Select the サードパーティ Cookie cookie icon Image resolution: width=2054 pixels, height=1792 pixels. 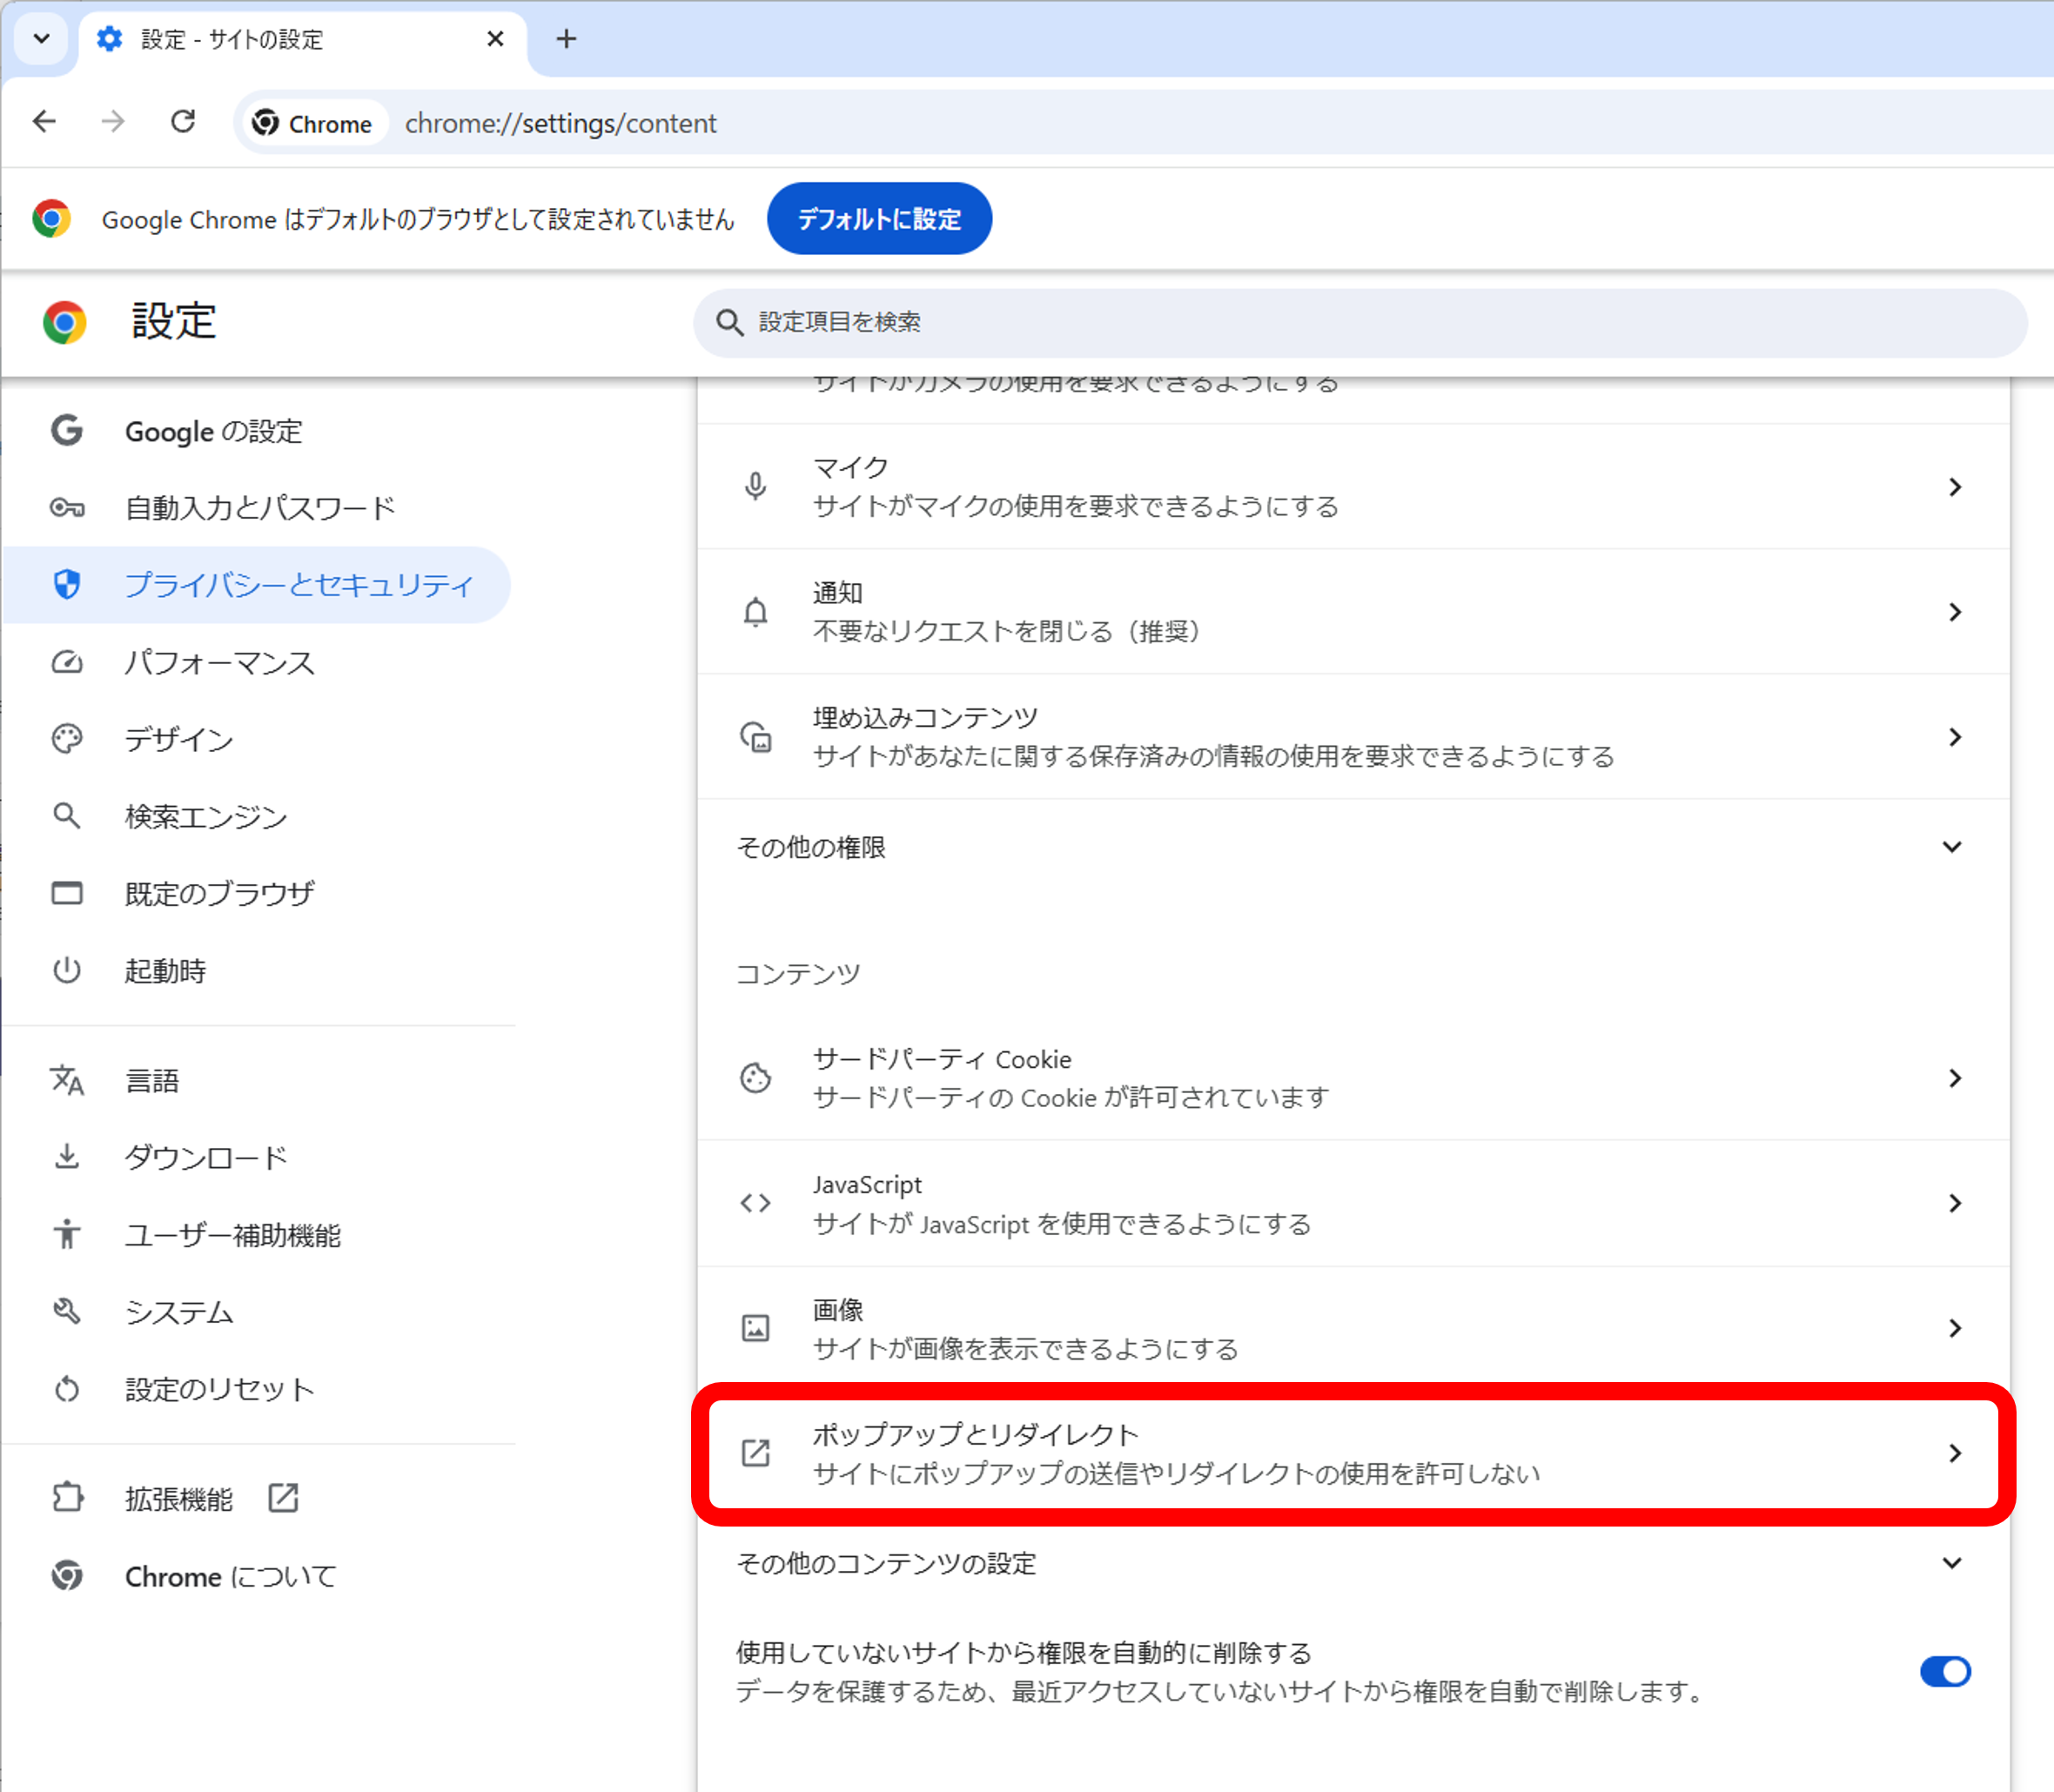(x=756, y=1078)
